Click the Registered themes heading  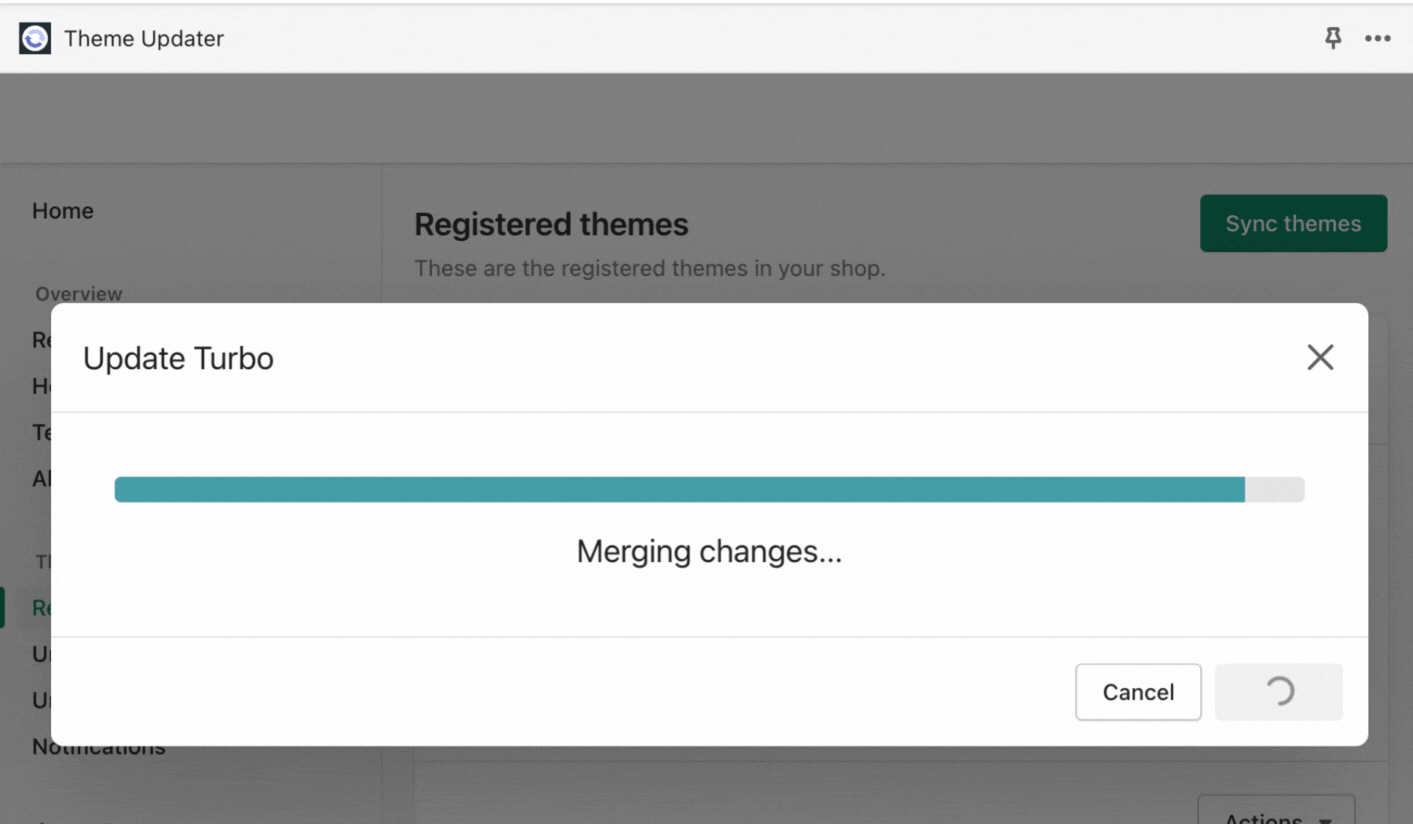pos(551,225)
